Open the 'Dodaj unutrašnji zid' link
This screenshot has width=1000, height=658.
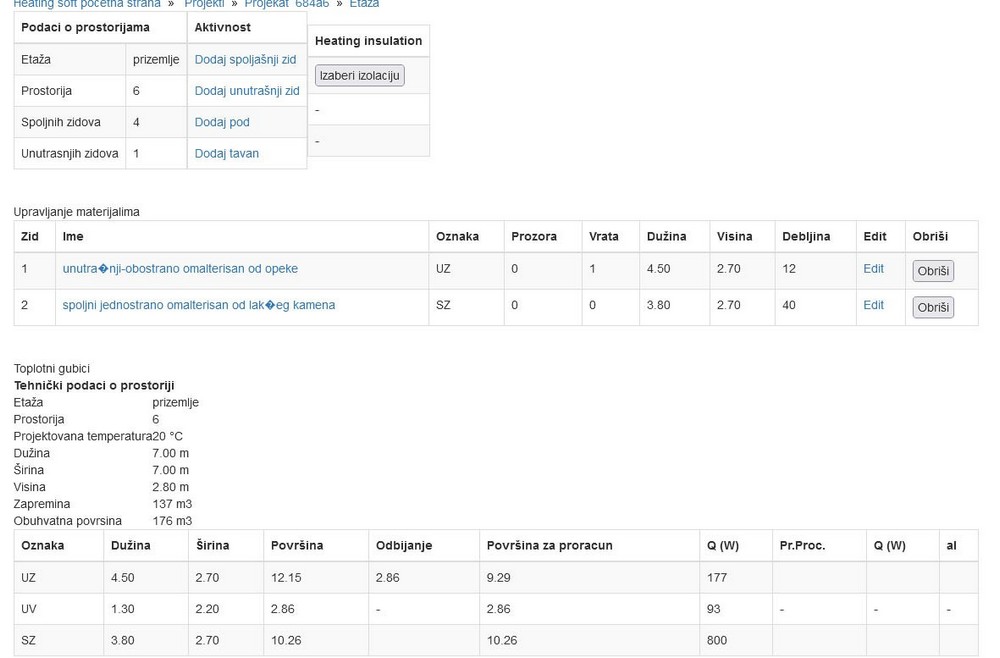coord(247,91)
